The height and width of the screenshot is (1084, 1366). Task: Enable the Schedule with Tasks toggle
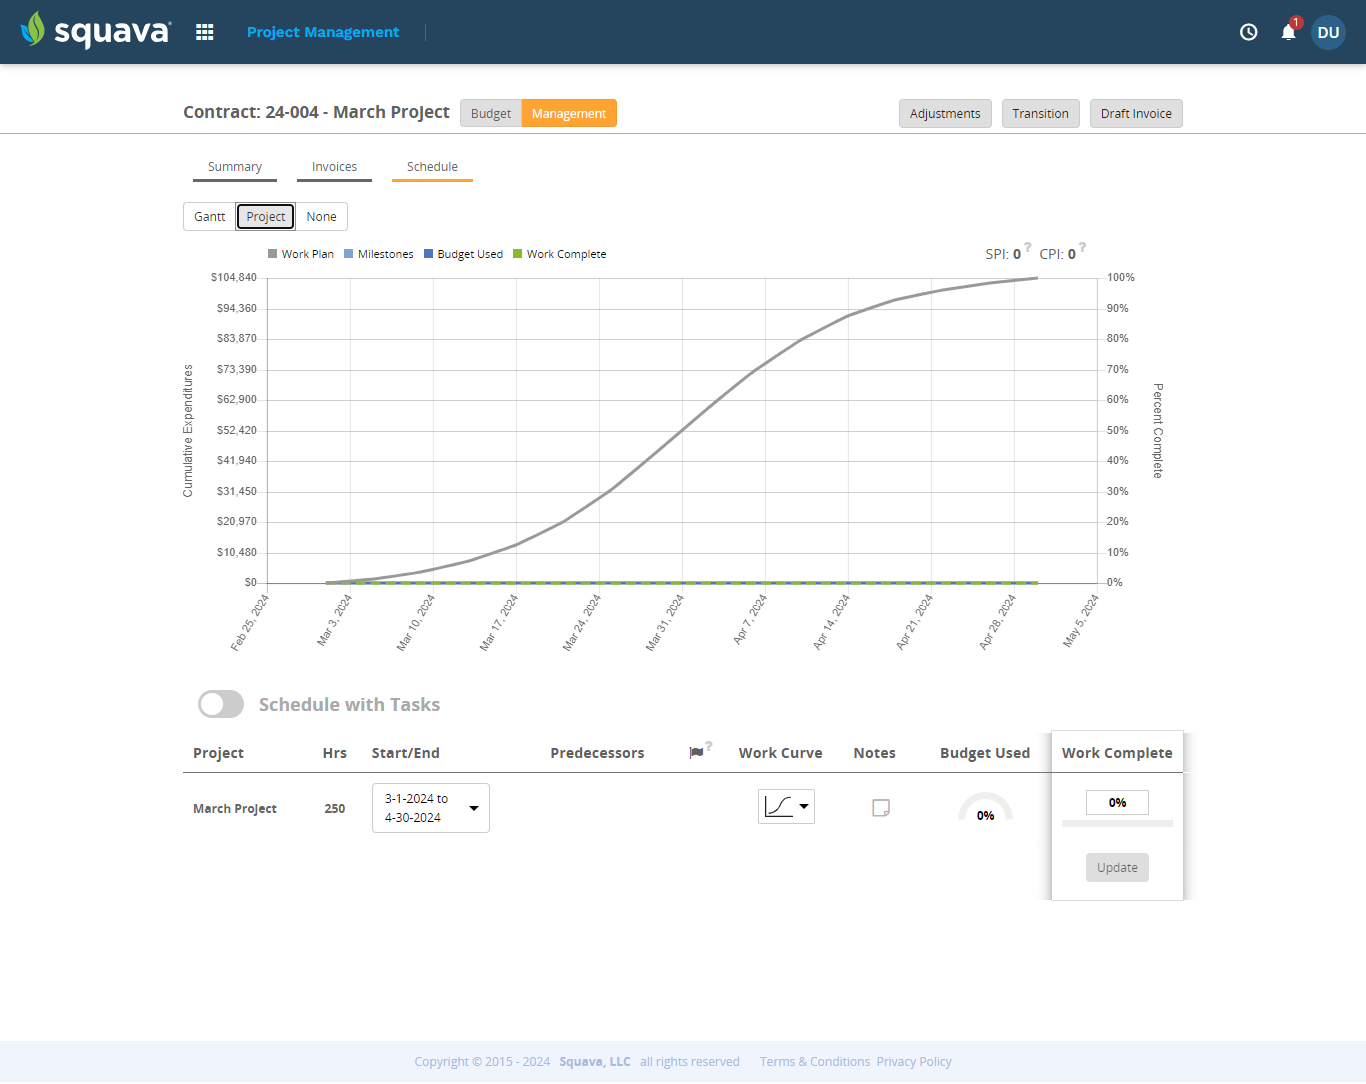click(x=220, y=704)
